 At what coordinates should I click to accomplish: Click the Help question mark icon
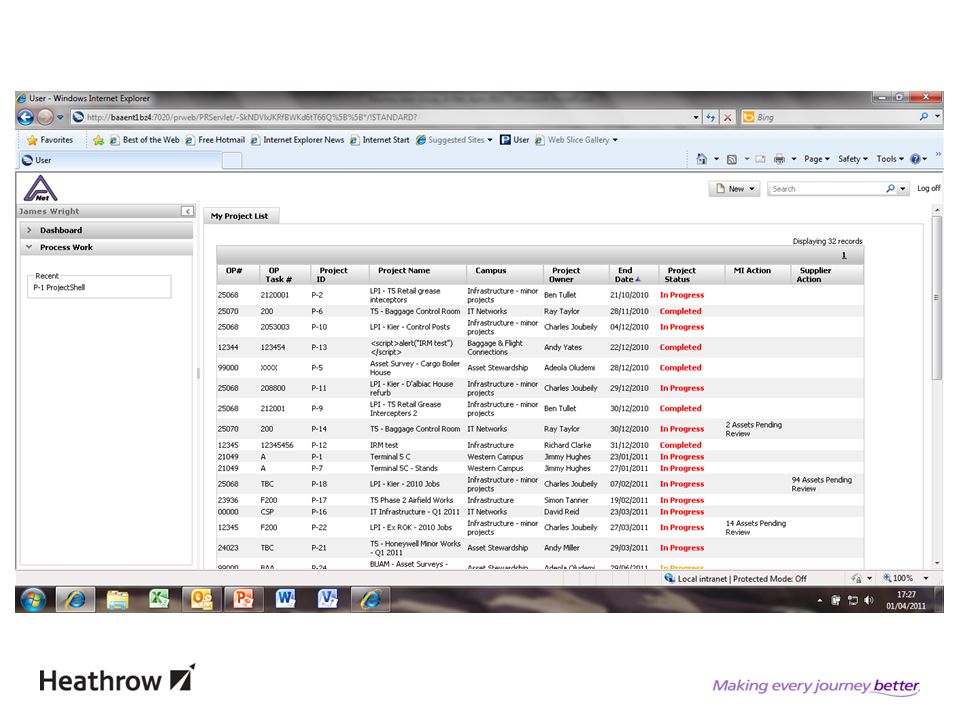point(915,159)
